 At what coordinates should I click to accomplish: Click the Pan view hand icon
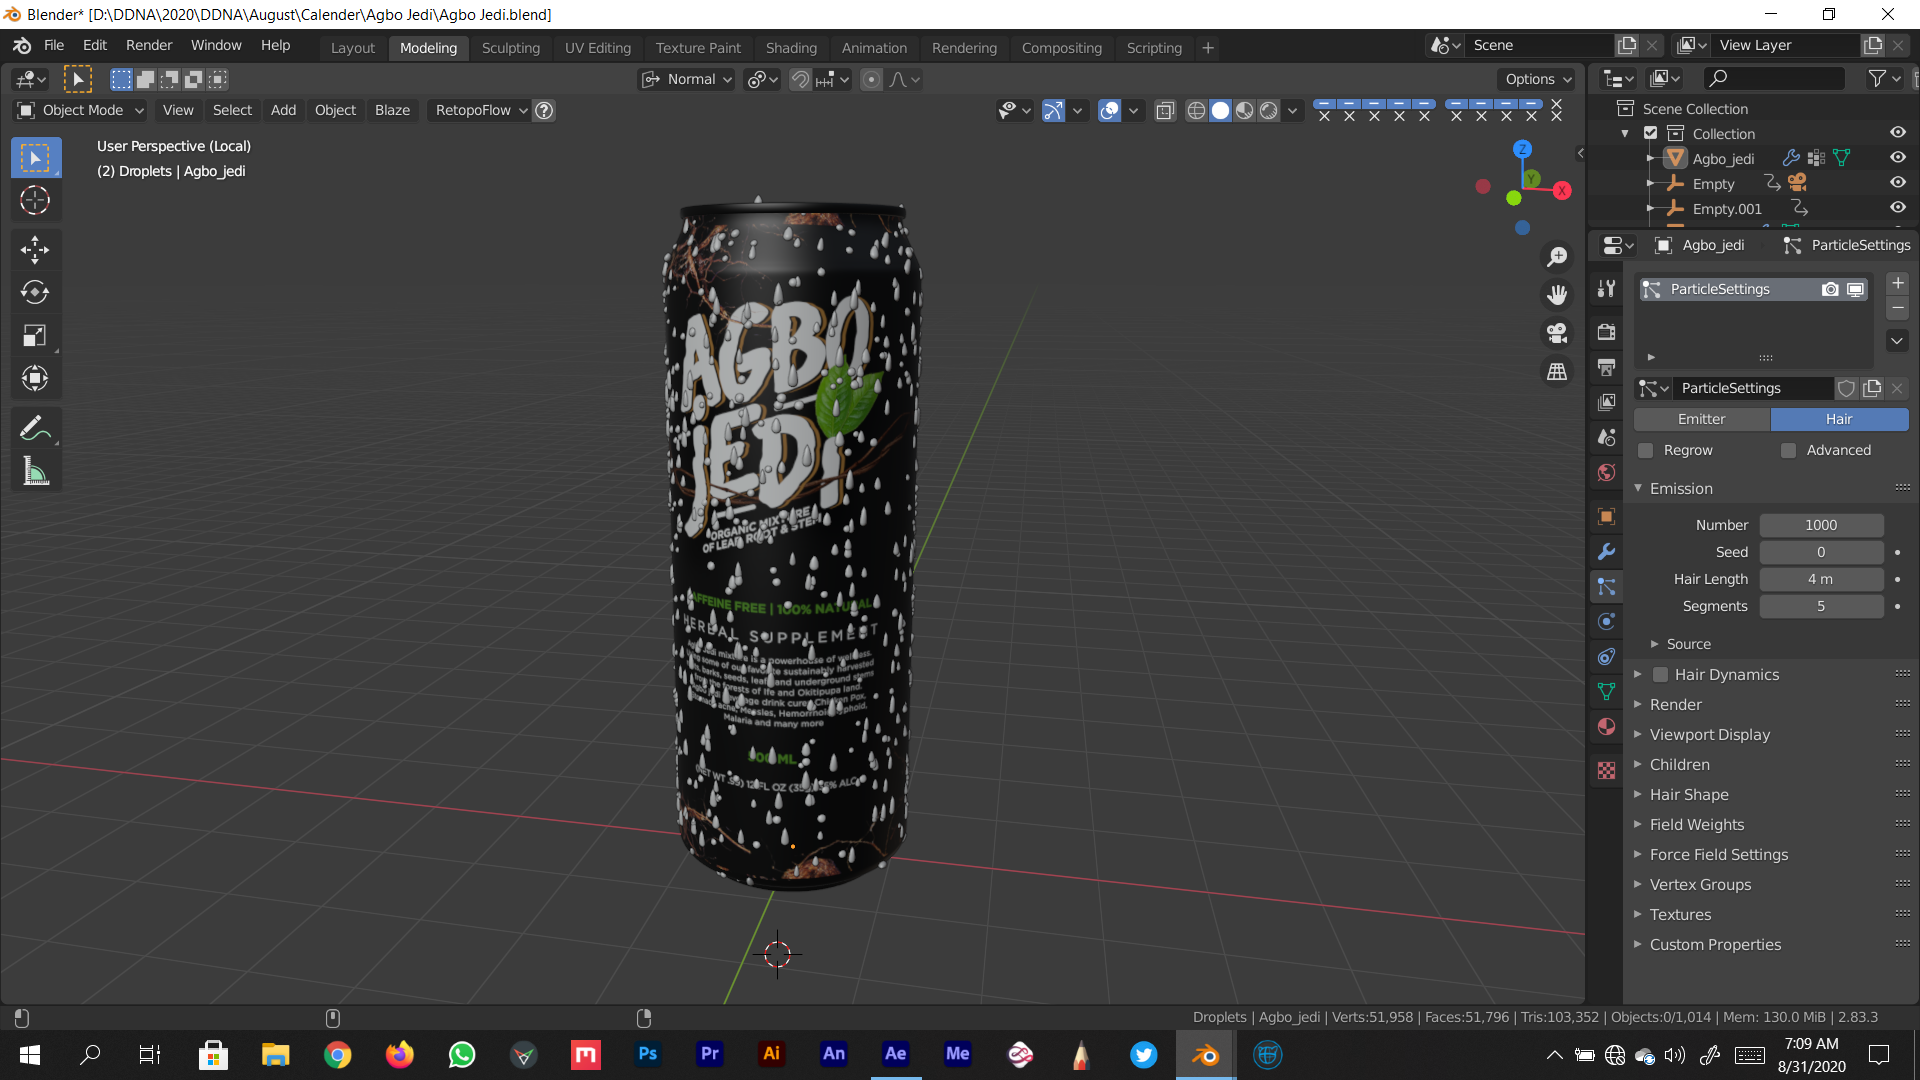click(x=1557, y=295)
